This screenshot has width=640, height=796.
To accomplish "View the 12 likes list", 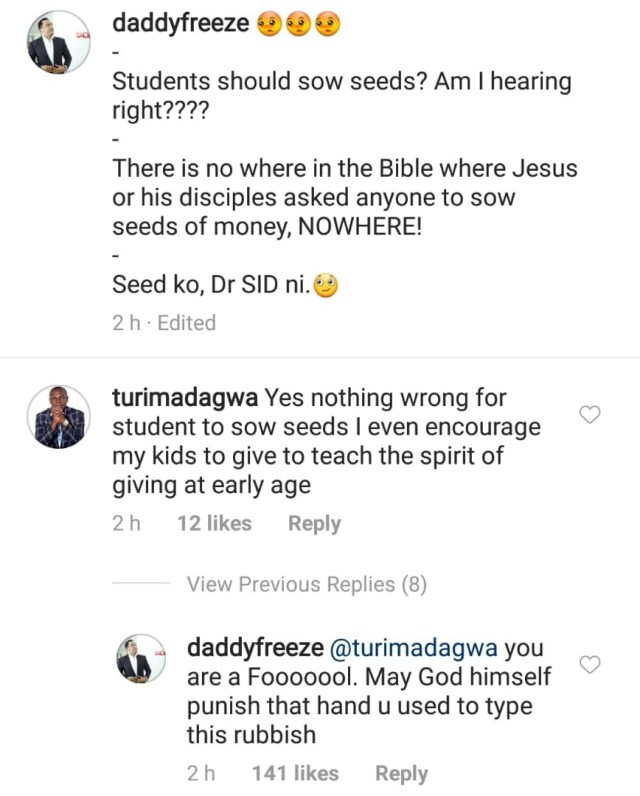I will pyautogui.click(x=214, y=523).
